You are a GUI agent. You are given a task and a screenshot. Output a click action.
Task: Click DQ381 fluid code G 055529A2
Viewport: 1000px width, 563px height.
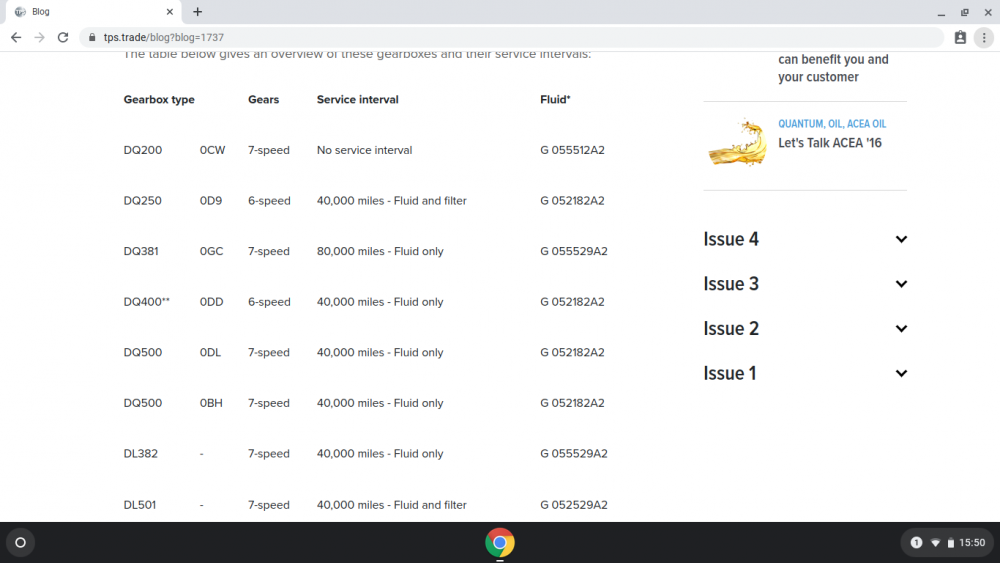tap(574, 251)
